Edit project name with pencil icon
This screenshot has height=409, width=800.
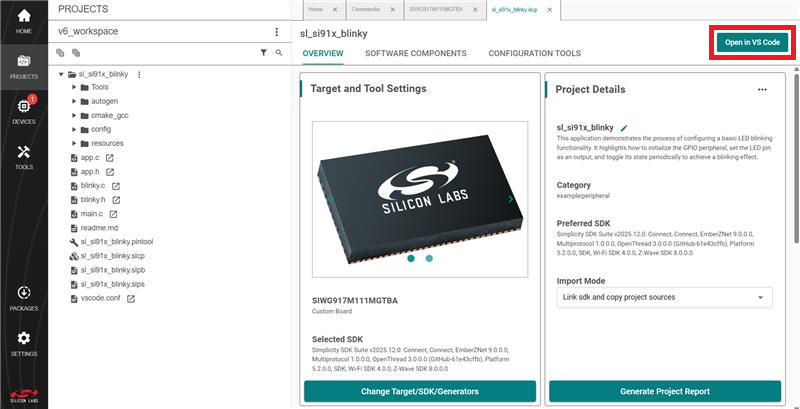(x=624, y=129)
